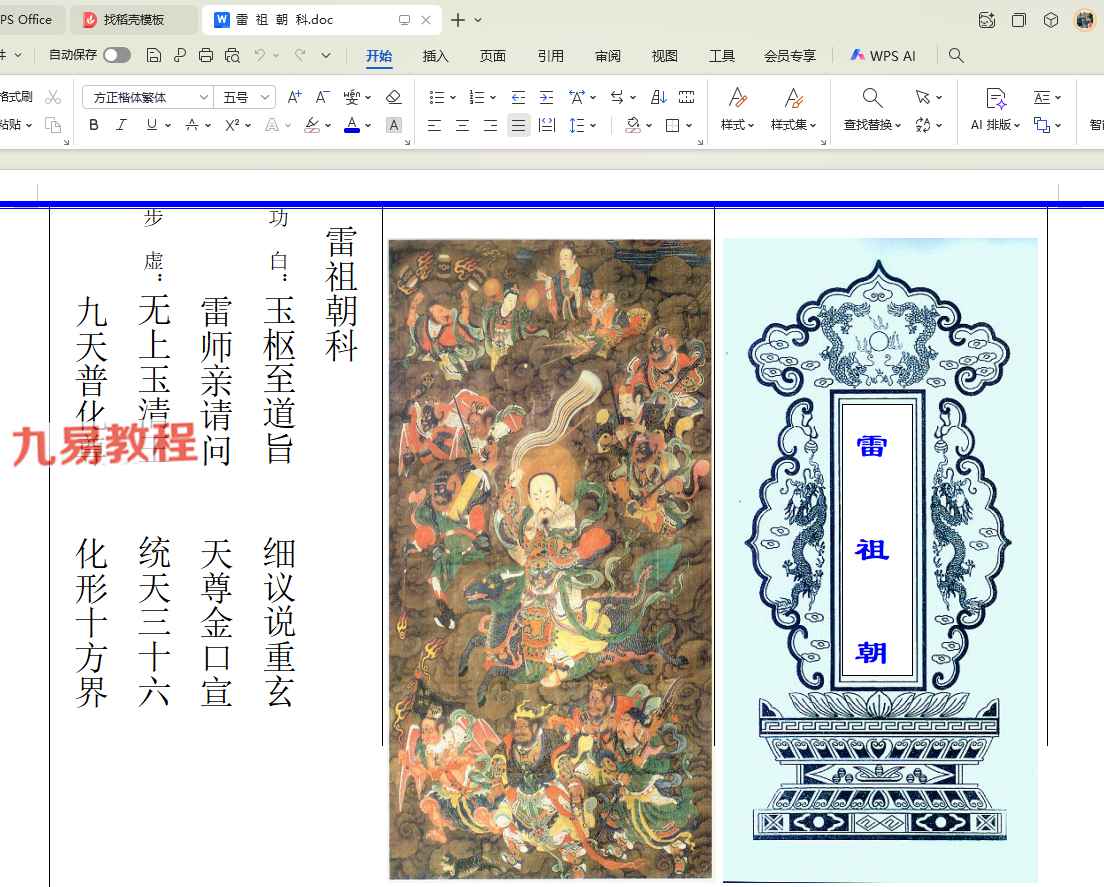
Task: Click the print icon
Action: click(206, 55)
